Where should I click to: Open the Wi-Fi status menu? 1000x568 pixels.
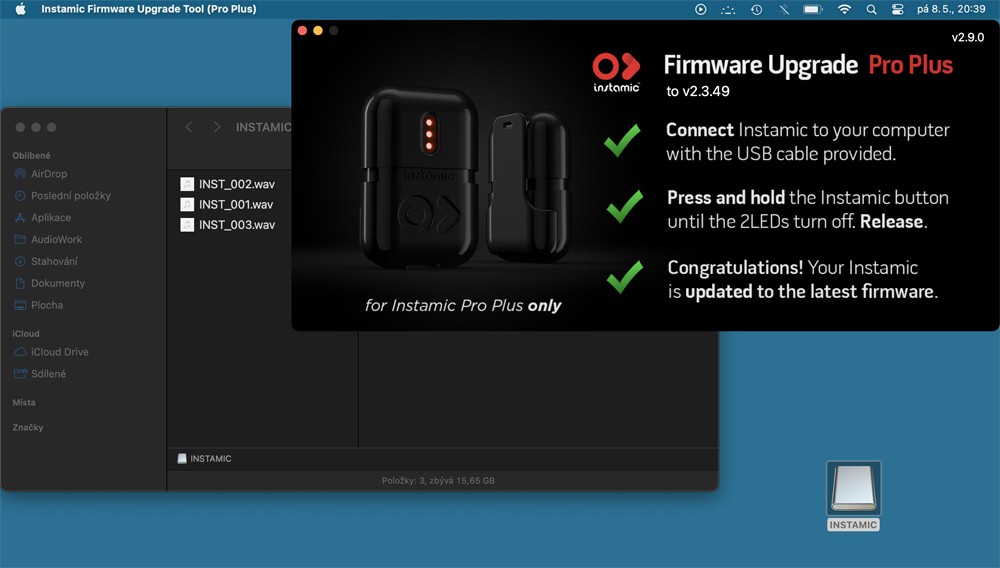[844, 9]
